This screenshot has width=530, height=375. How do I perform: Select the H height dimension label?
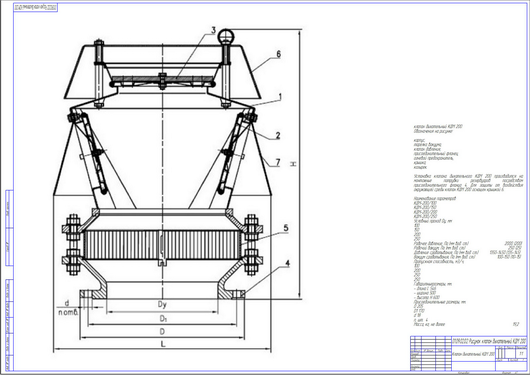click(x=294, y=164)
